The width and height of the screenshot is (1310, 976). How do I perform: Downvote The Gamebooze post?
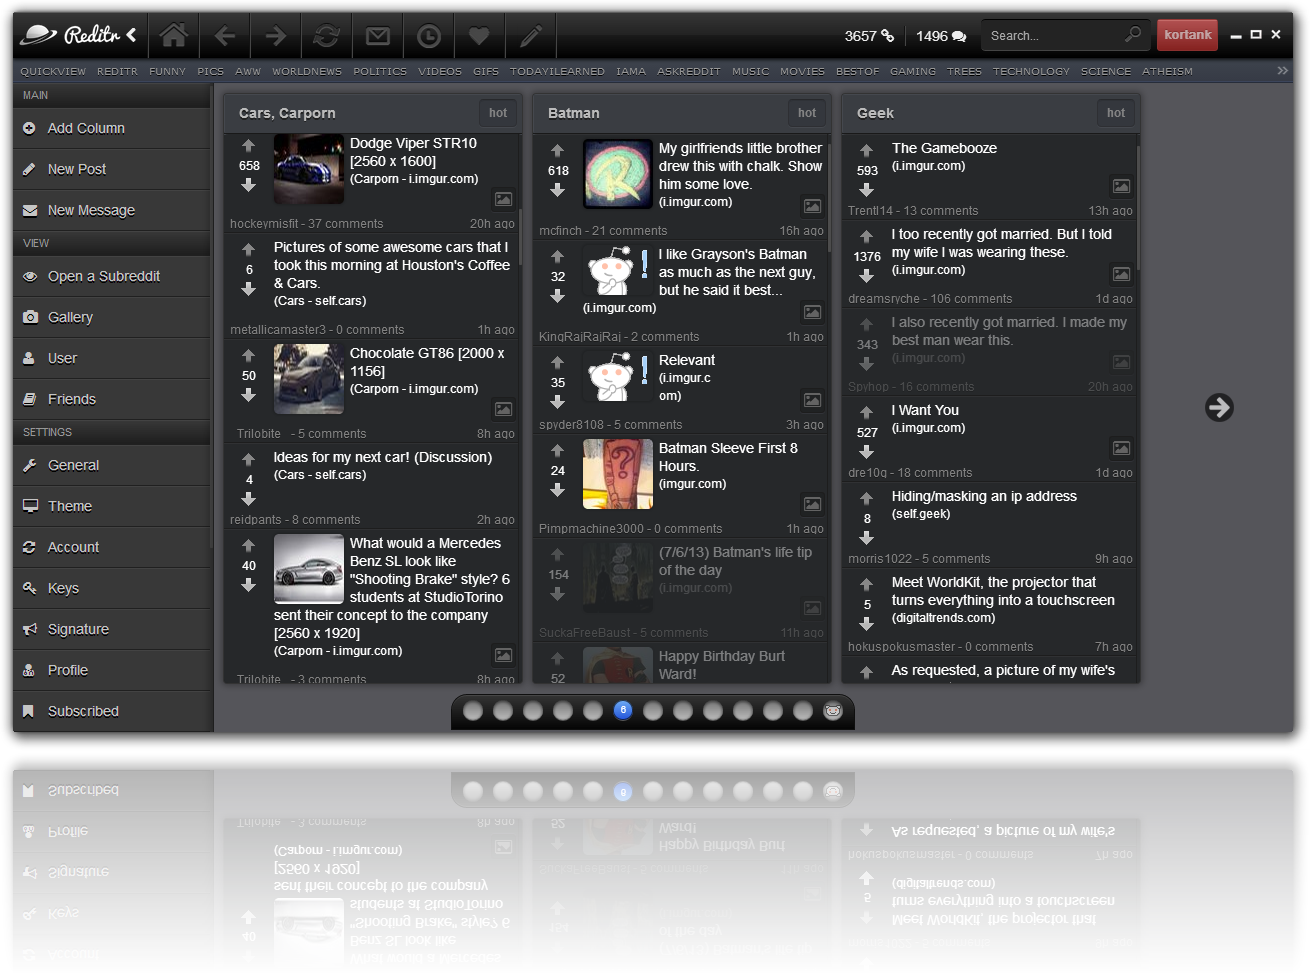tap(867, 190)
